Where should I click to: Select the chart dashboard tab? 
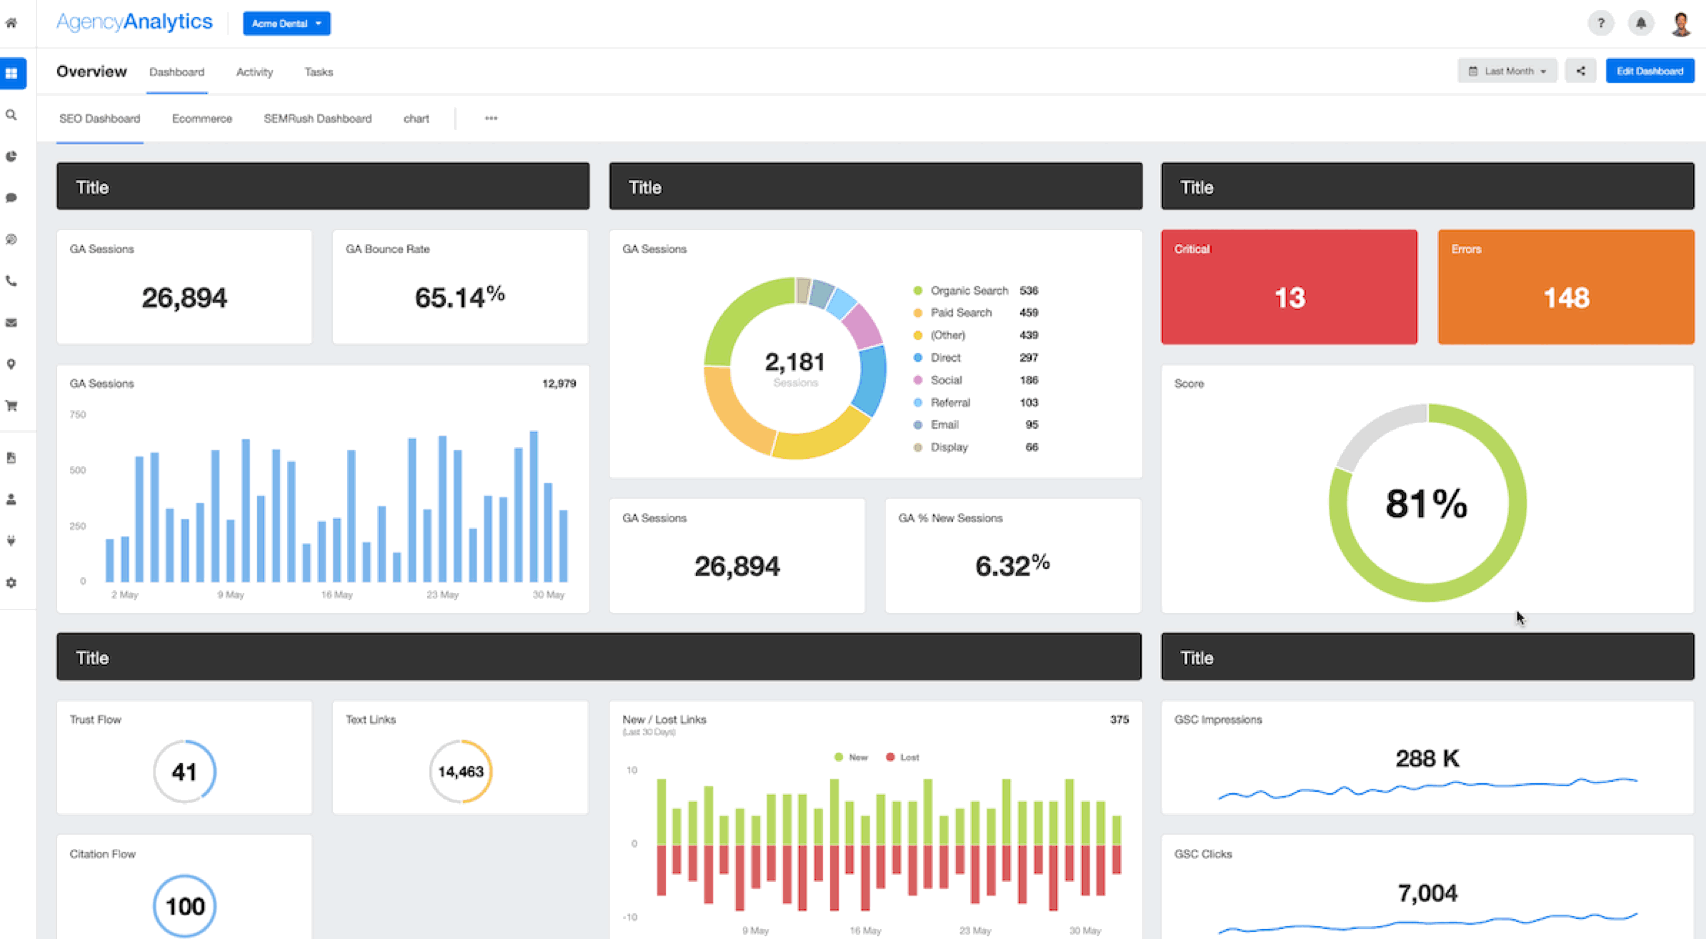(x=416, y=118)
